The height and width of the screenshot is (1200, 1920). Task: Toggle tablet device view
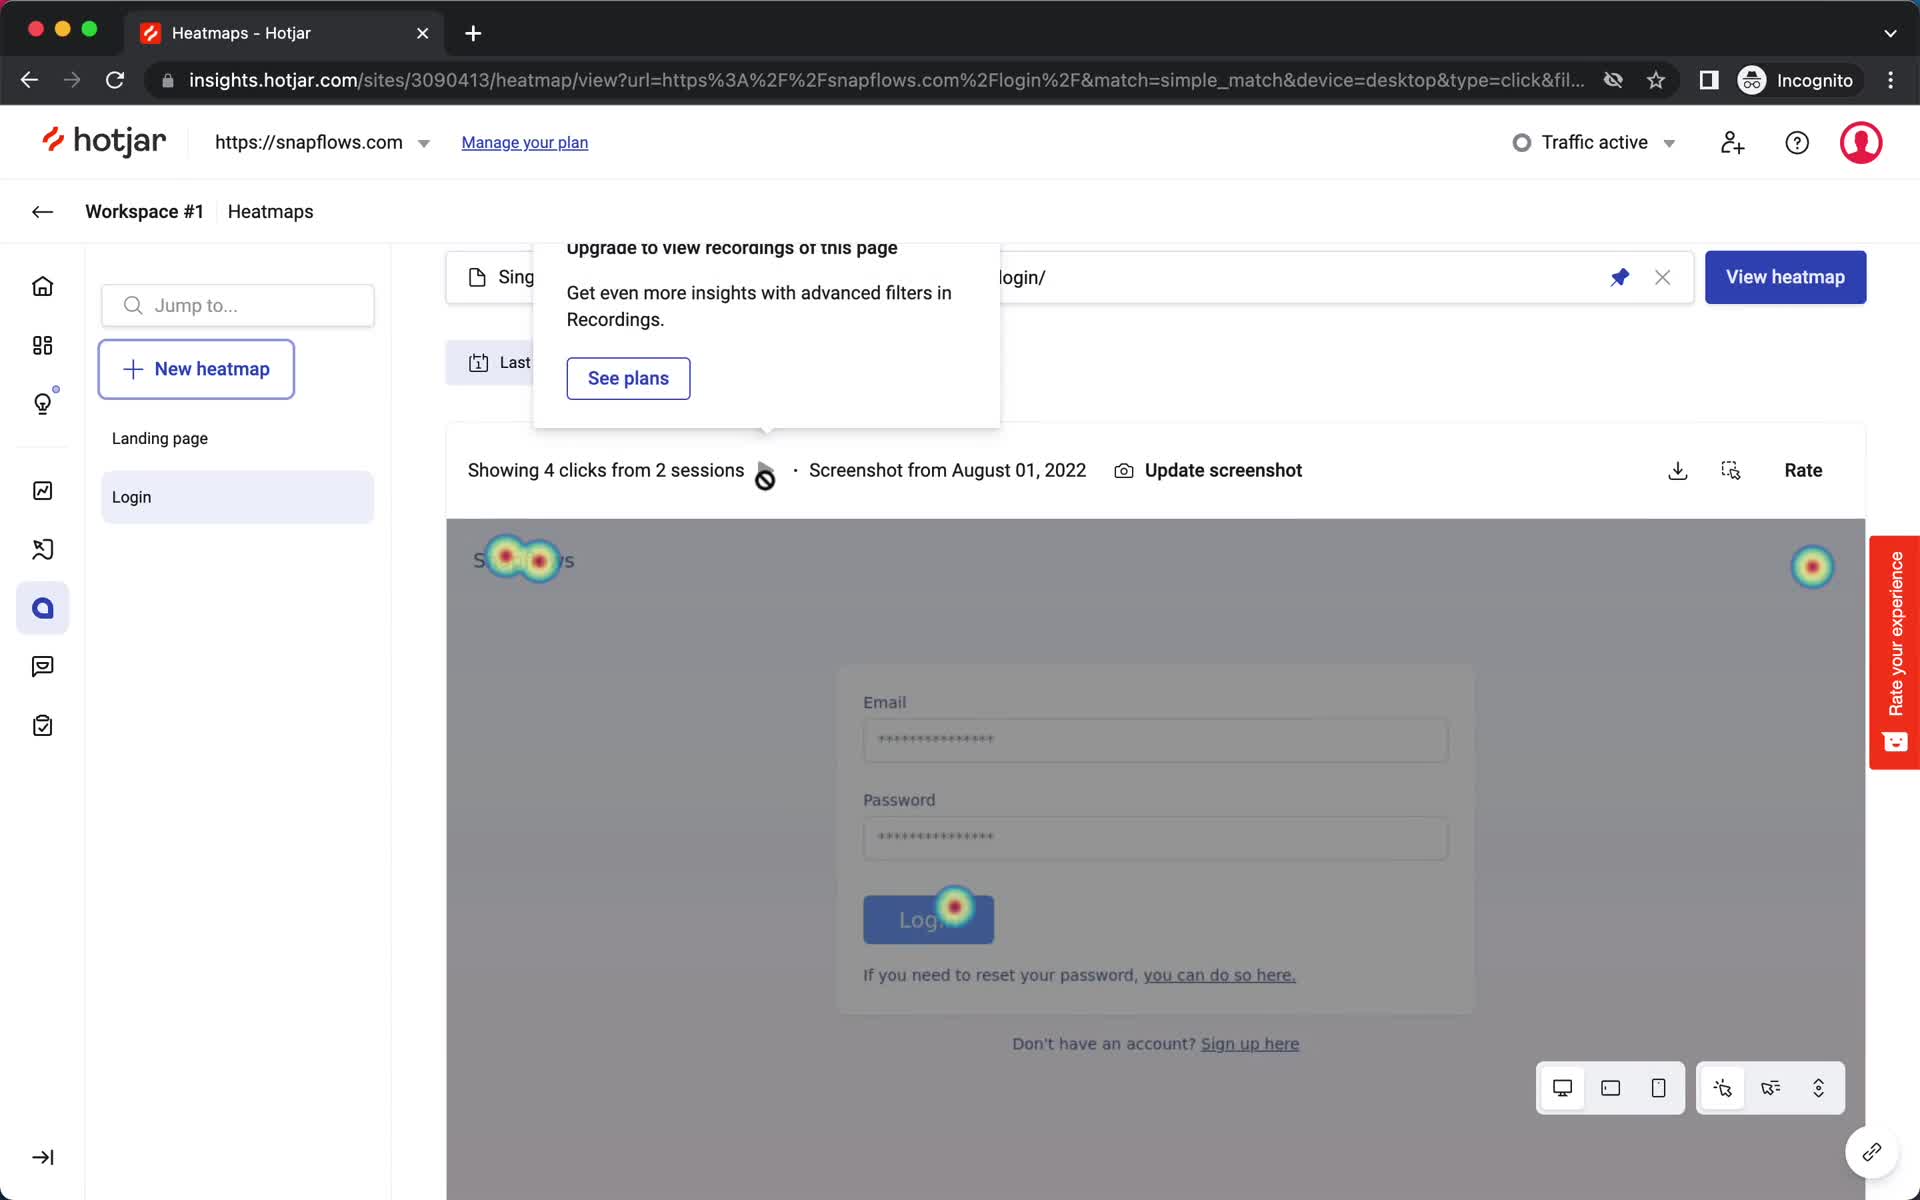coord(1609,1088)
